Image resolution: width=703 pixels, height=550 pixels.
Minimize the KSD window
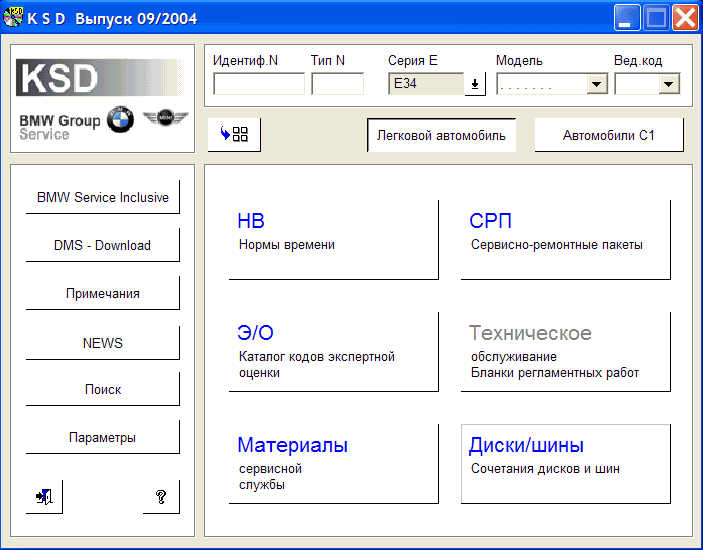pos(627,18)
